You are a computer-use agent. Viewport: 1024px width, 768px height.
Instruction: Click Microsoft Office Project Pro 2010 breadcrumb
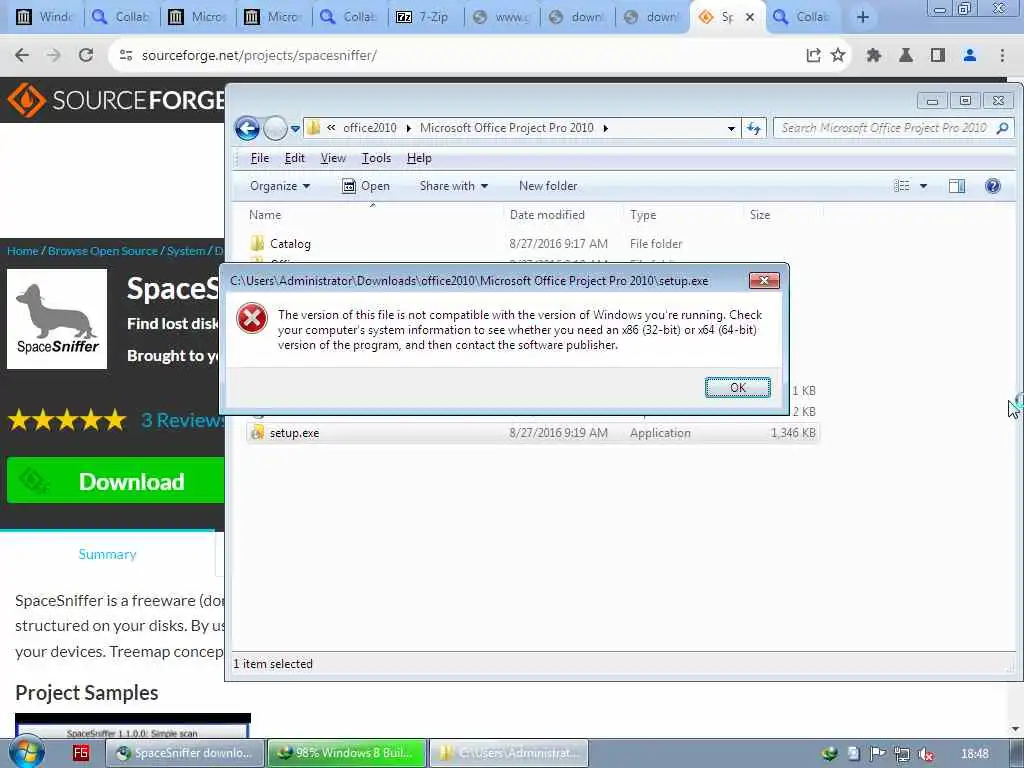pyautogui.click(x=507, y=128)
